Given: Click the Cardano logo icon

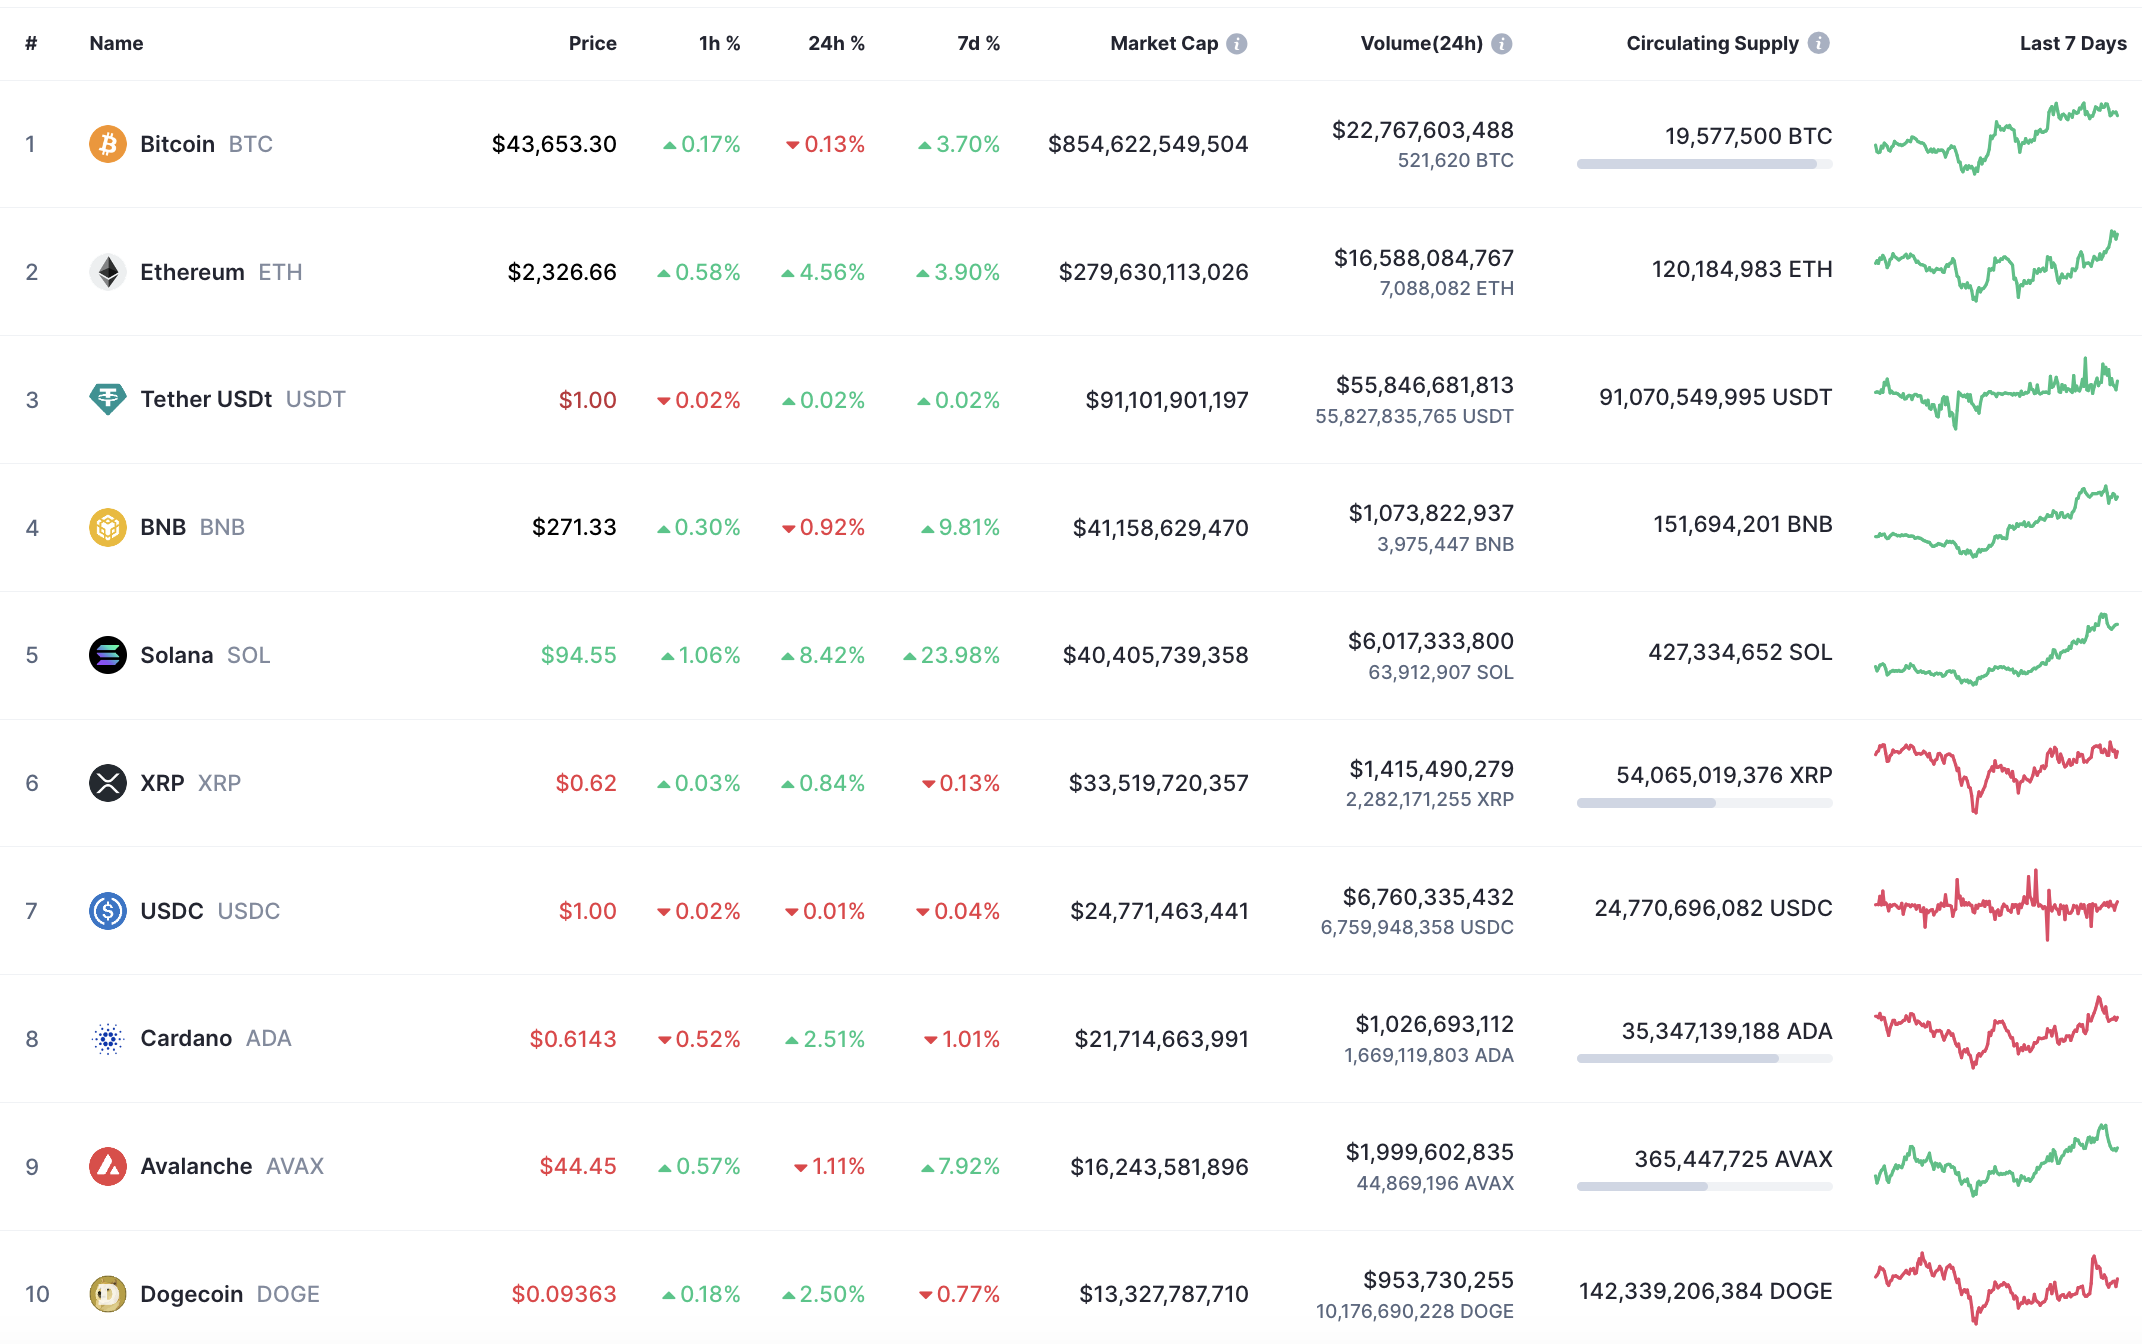Looking at the screenshot, I should tap(108, 1039).
